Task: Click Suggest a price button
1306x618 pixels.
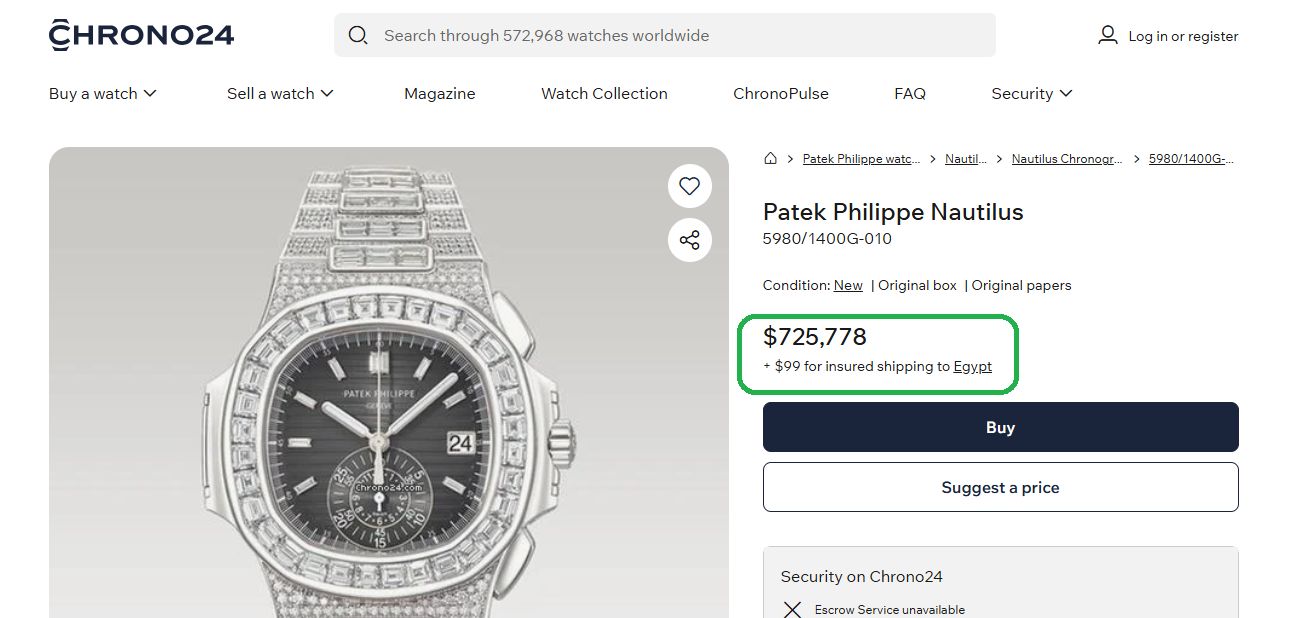Action: point(1000,488)
